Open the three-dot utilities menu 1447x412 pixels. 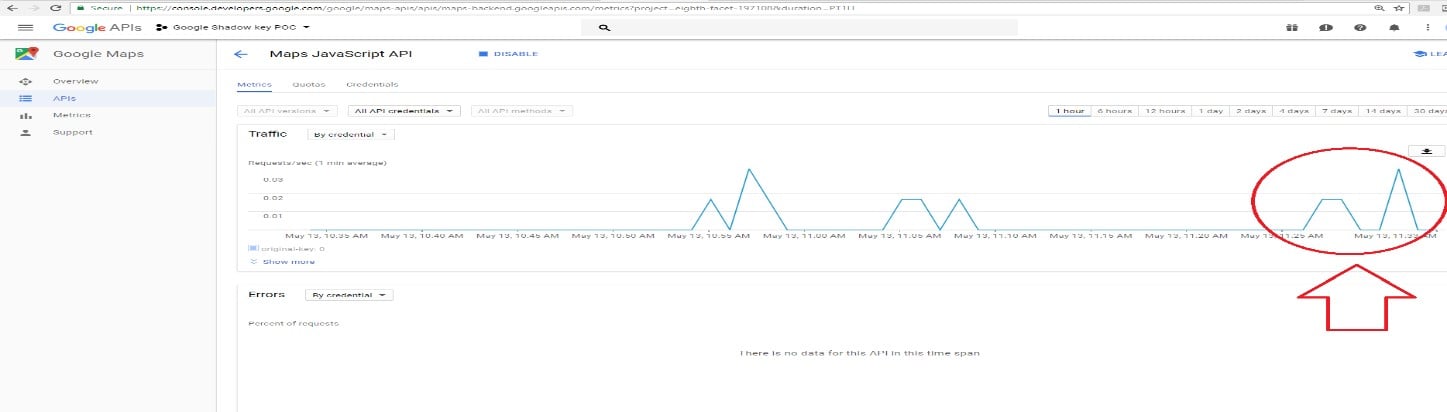(1428, 28)
